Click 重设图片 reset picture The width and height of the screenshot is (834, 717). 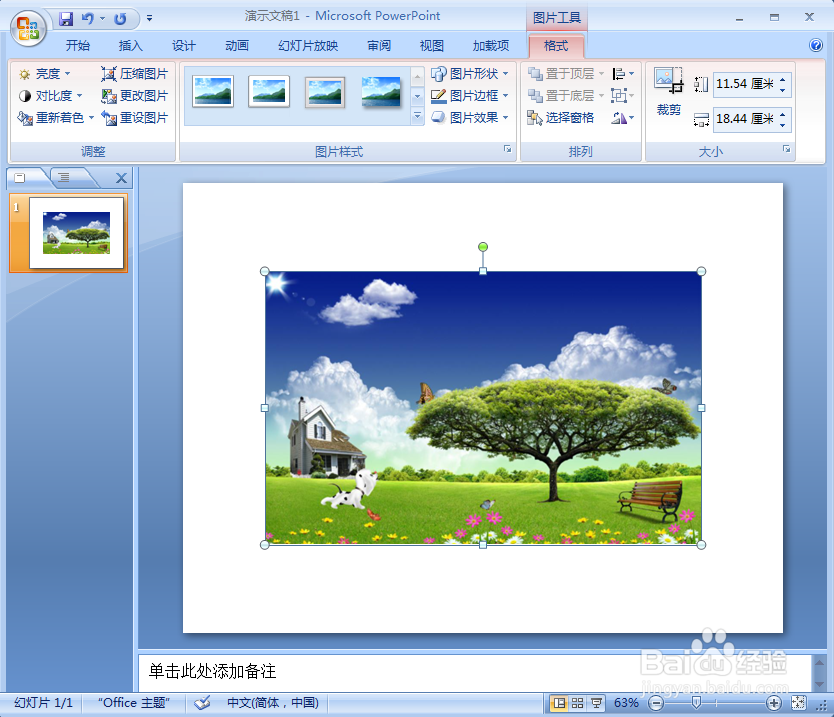pyautogui.click(x=135, y=118)
